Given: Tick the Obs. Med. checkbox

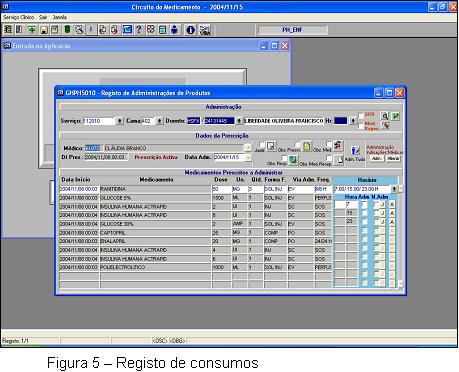Looking at the screenshot, I should click(329, 144).
